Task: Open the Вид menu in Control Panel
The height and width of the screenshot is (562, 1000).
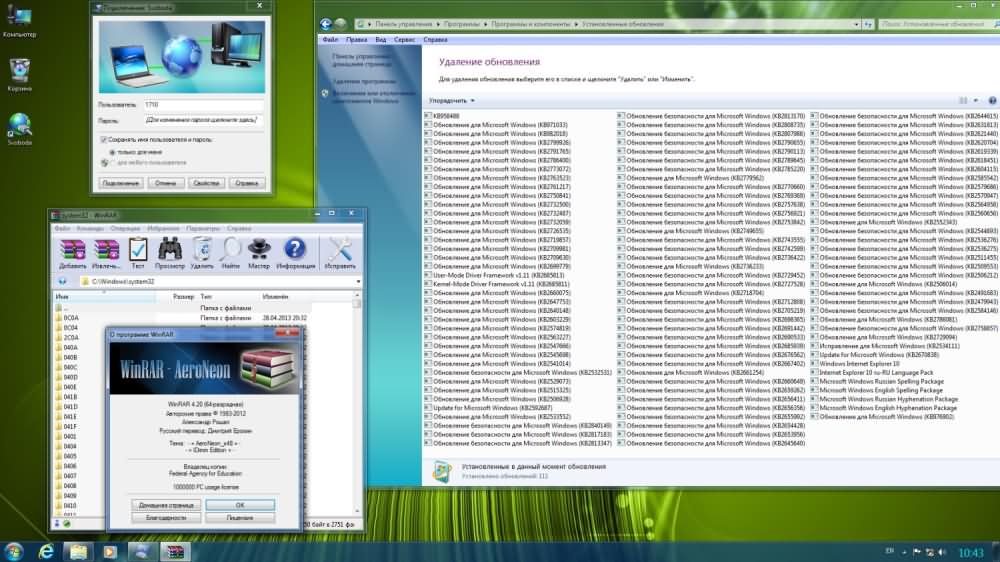Action: coord(381,39)
